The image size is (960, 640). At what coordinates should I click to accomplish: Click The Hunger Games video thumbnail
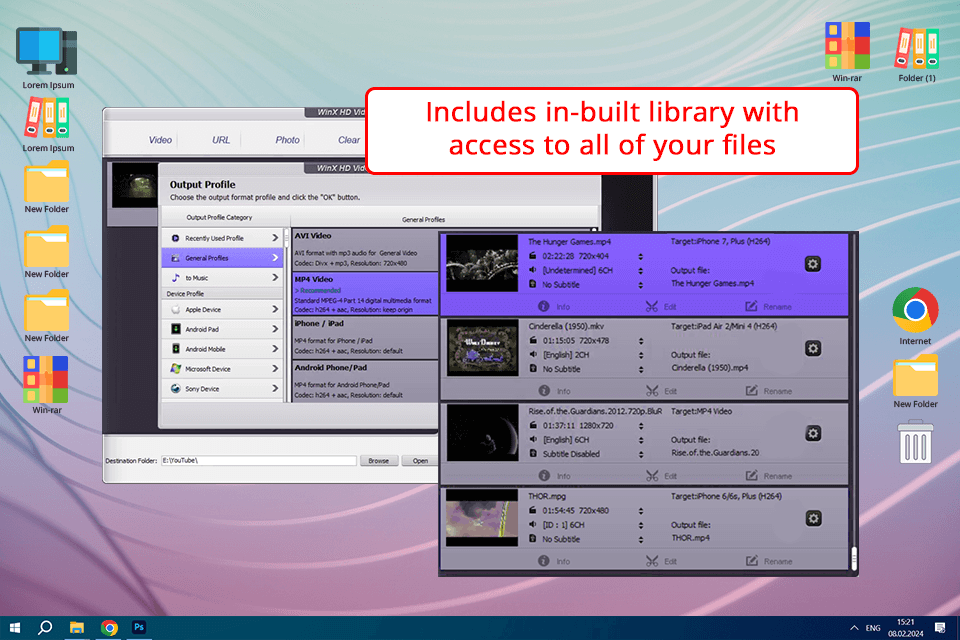[482, 263]
